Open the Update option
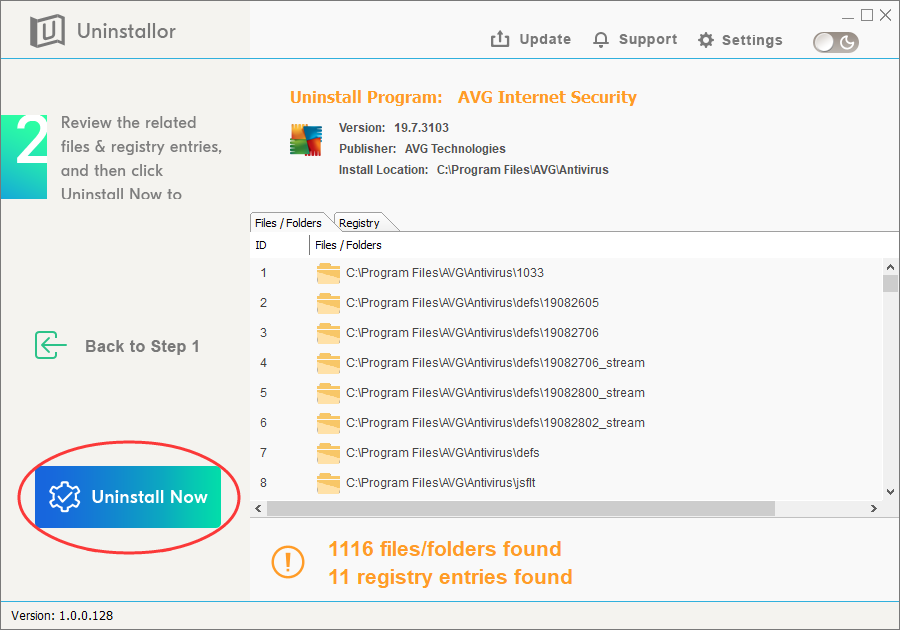The height and width of the screenshot is (630, 900). click(531, 39)
